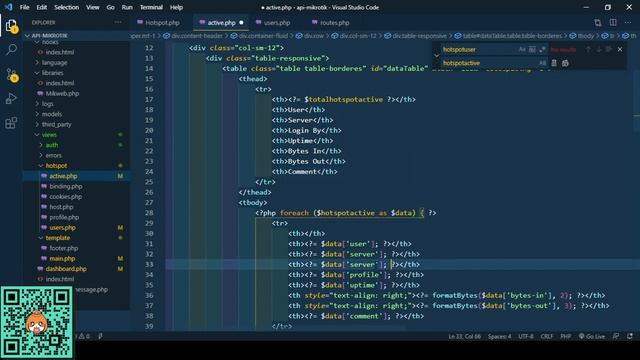Open profile.php in the explorer
The width and height of the screenshot is (640, 360).
64,217
